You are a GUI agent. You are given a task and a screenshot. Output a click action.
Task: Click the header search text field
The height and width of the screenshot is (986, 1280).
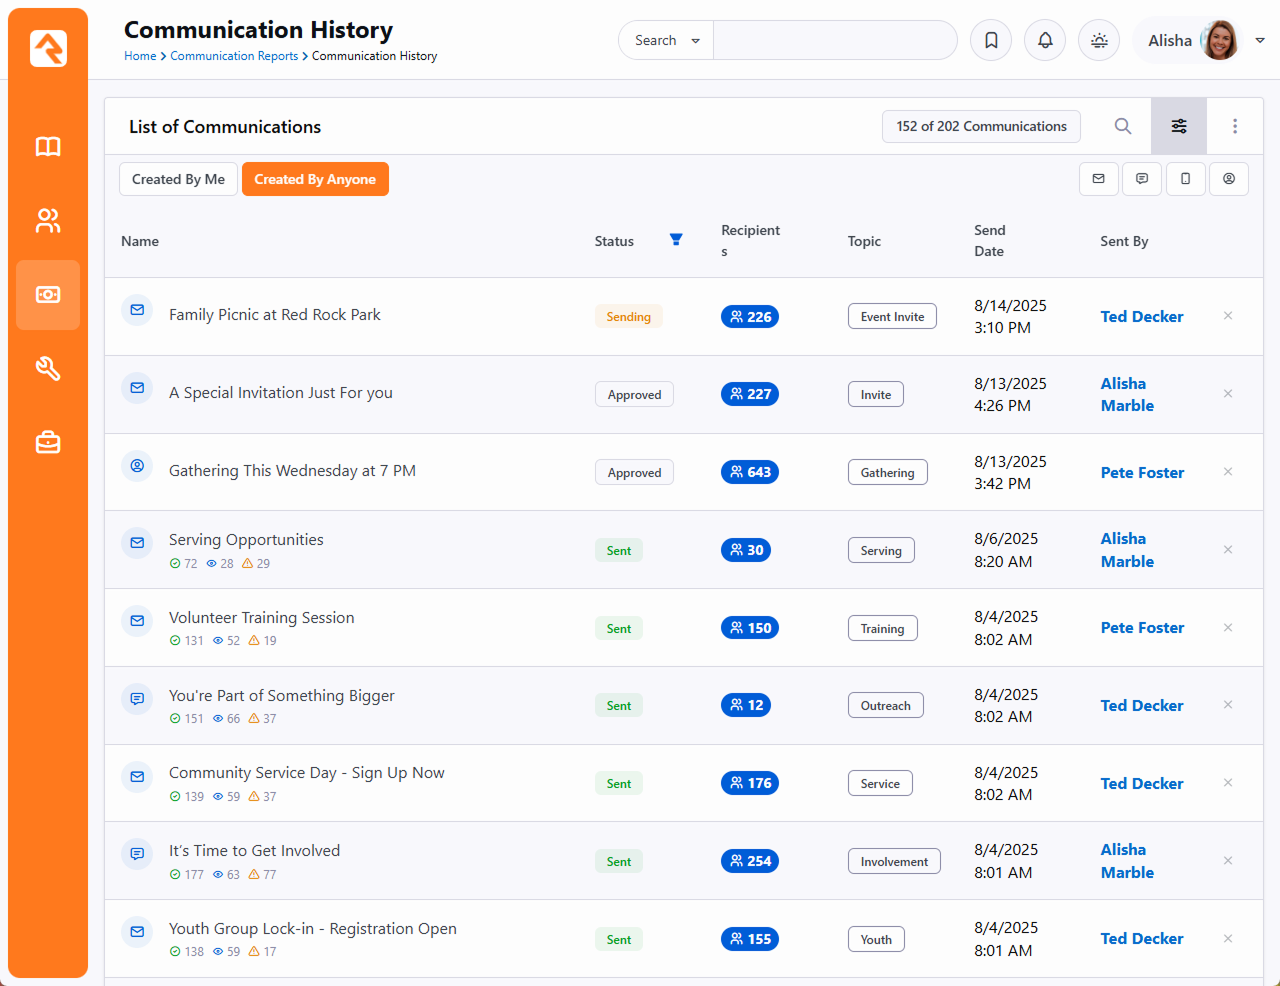point(834,41)
